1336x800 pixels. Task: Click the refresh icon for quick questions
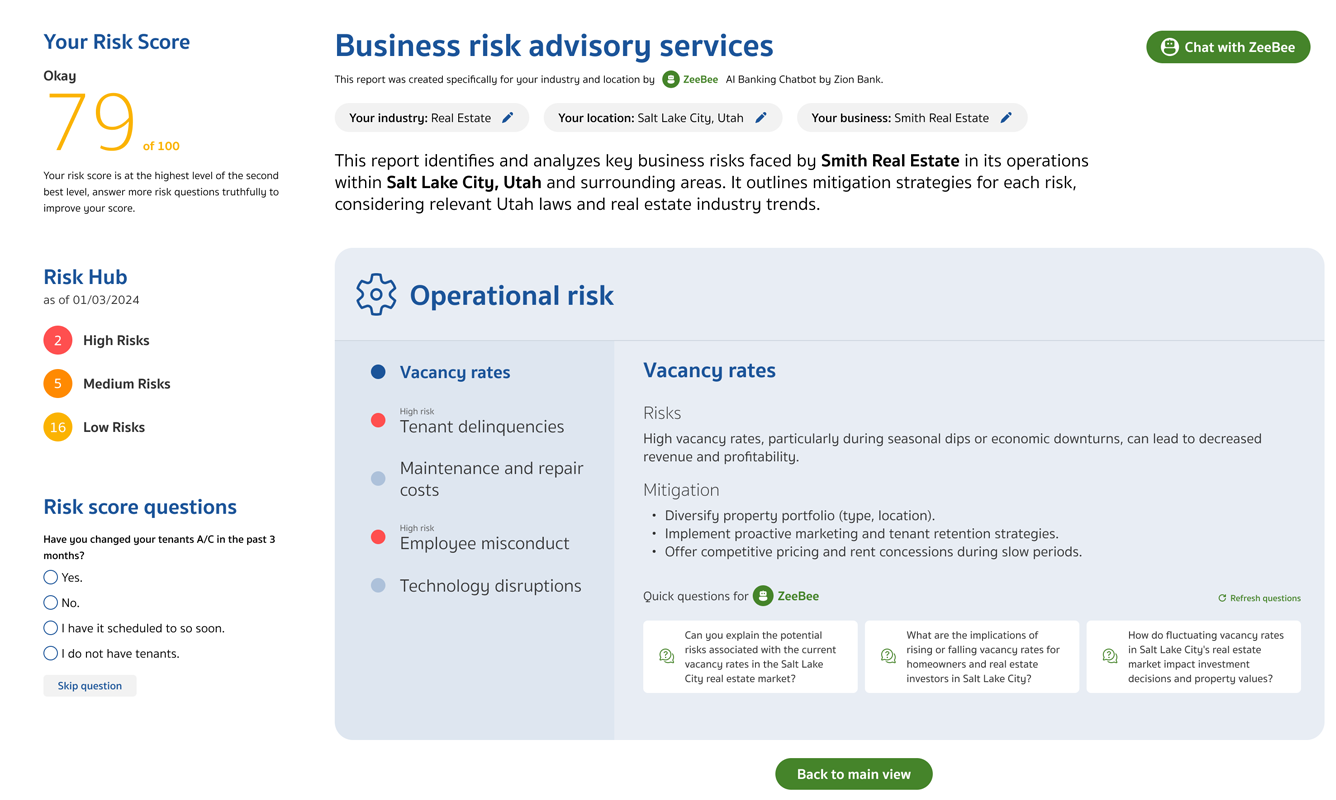pos(1222,598)
